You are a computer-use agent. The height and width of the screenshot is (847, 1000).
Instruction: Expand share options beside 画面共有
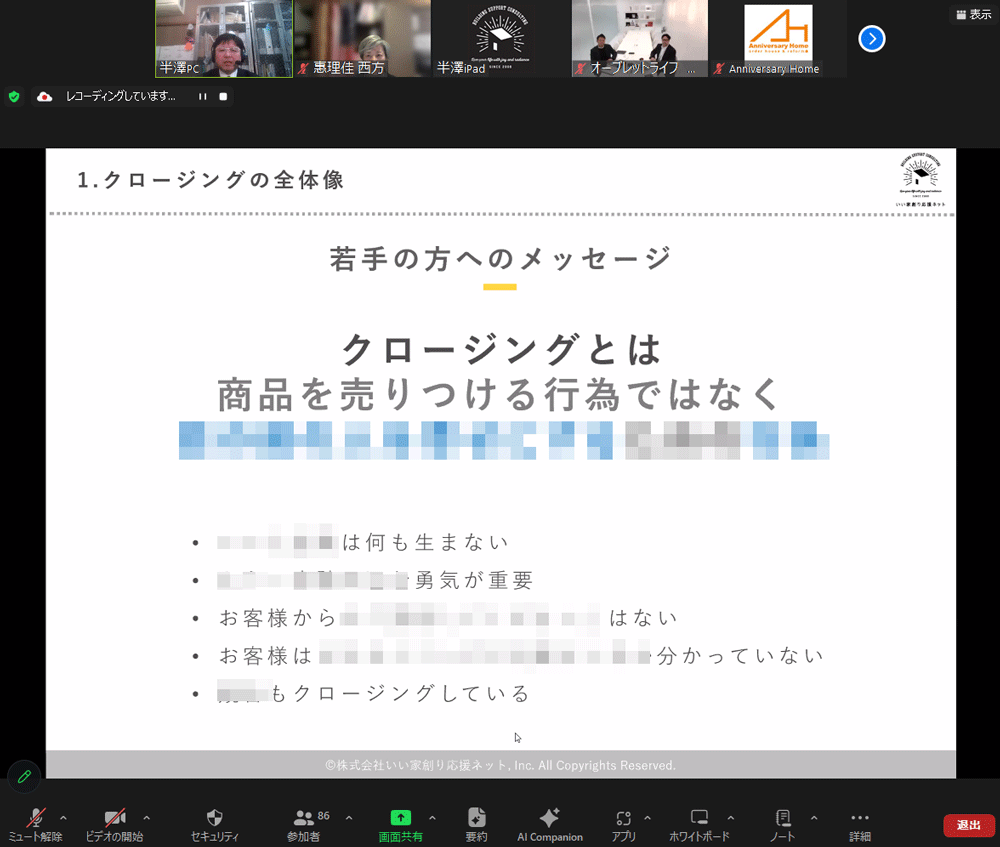(x=432, y=817)
